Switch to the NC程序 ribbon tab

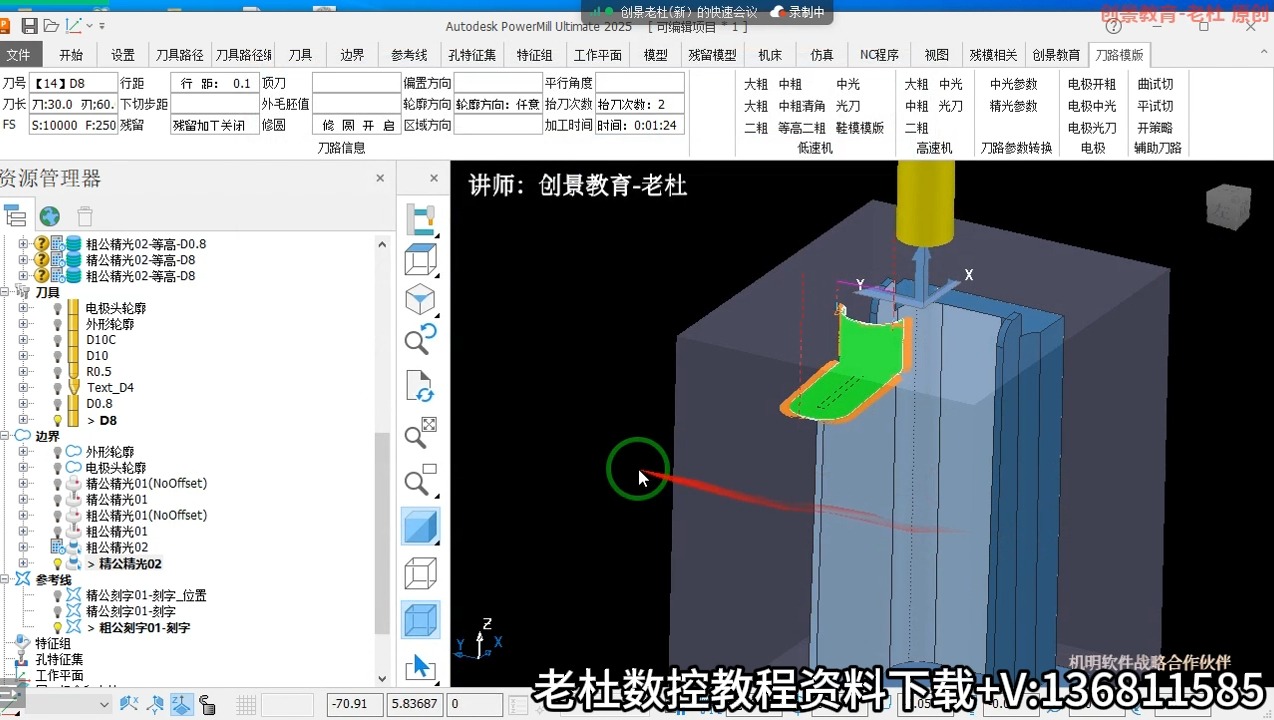880,55
